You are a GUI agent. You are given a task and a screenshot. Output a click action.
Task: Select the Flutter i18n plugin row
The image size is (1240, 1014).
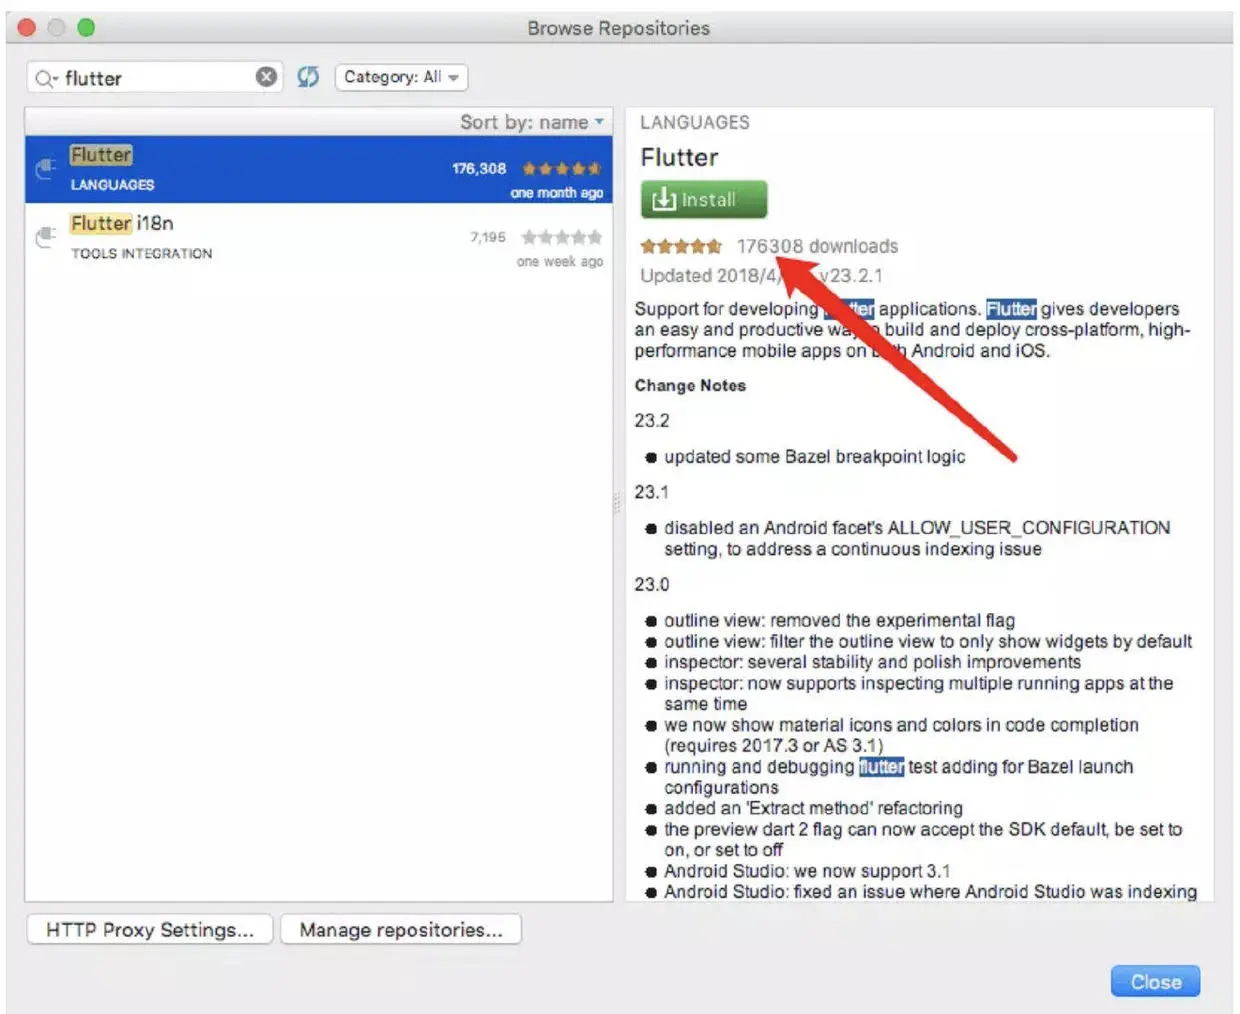319,238
